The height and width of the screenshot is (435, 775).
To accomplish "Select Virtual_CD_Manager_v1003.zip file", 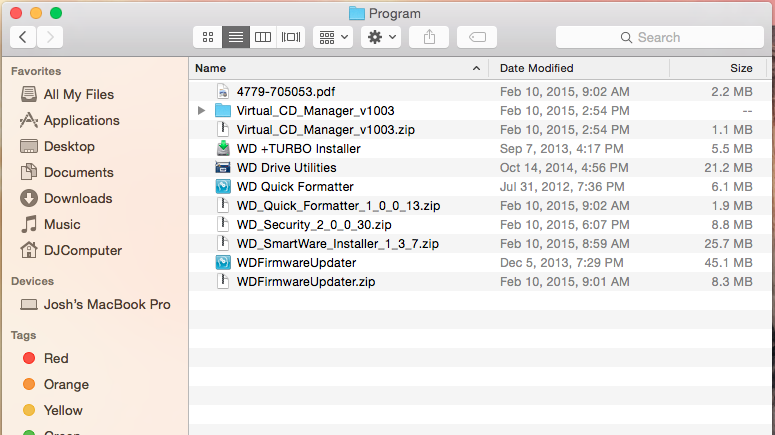I will click(326, 130).
